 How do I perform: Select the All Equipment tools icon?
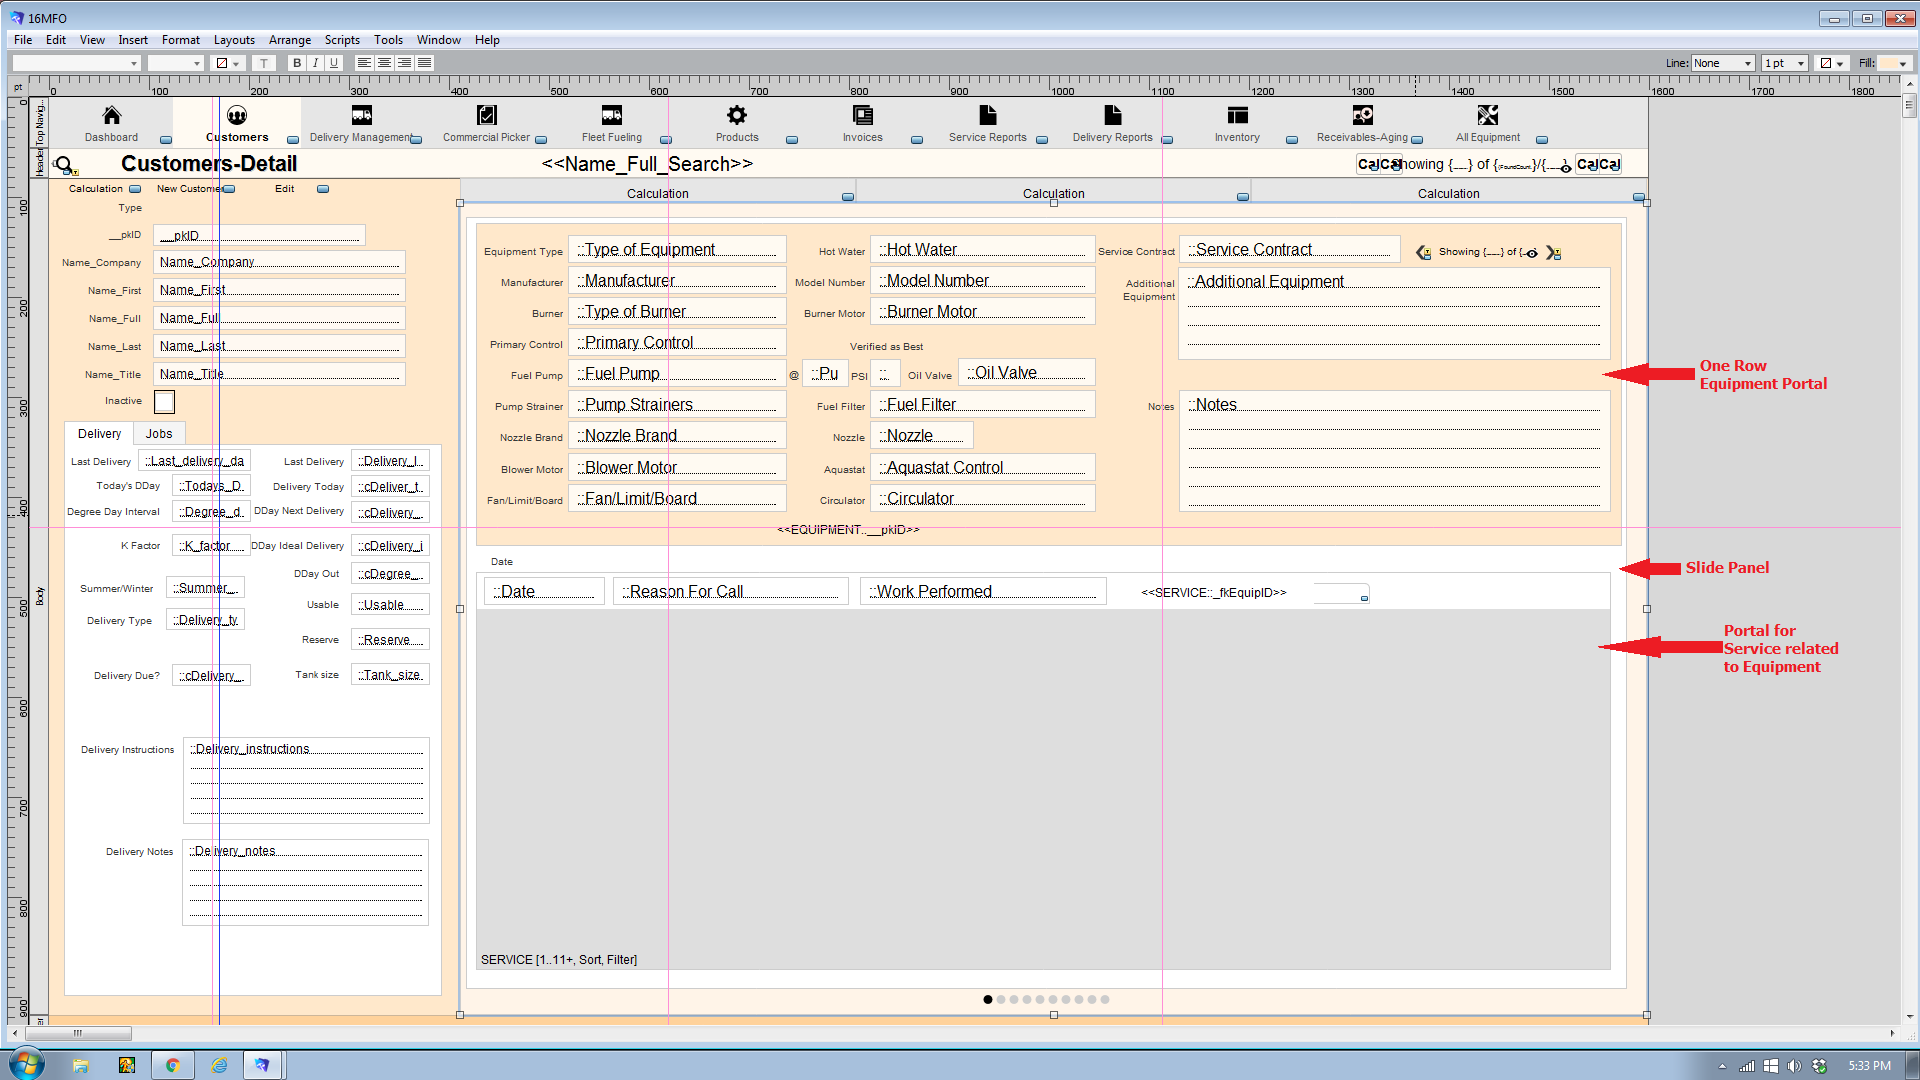coord(1488,116)
